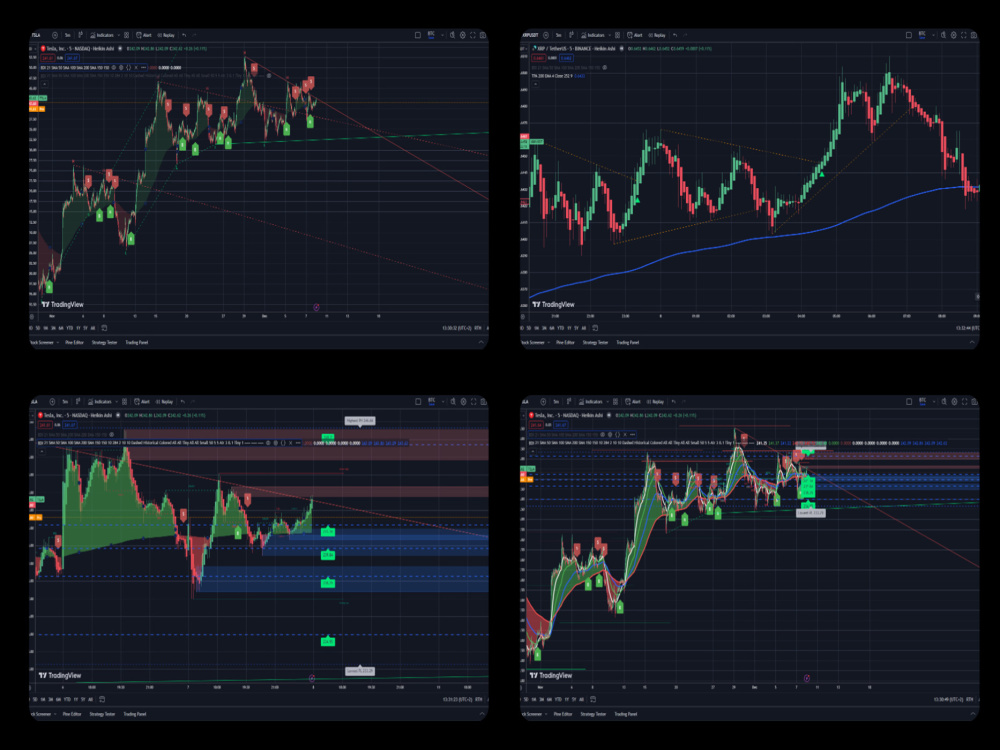
Task: Open the 5m interval selector in the bottom-left chart
Action: (65, 402)
